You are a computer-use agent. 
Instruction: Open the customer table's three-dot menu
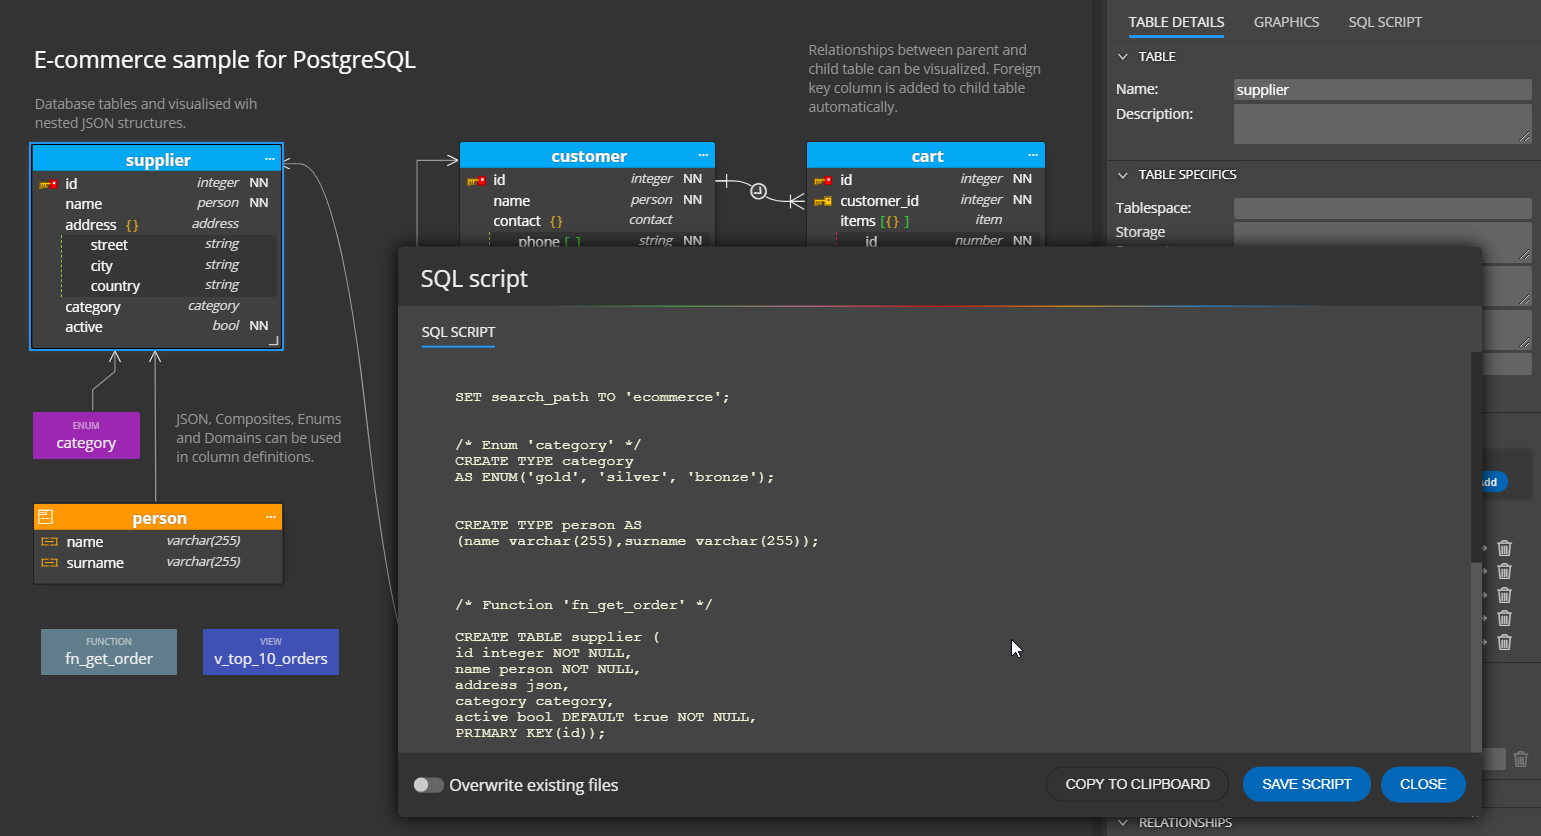coord(703,156)
